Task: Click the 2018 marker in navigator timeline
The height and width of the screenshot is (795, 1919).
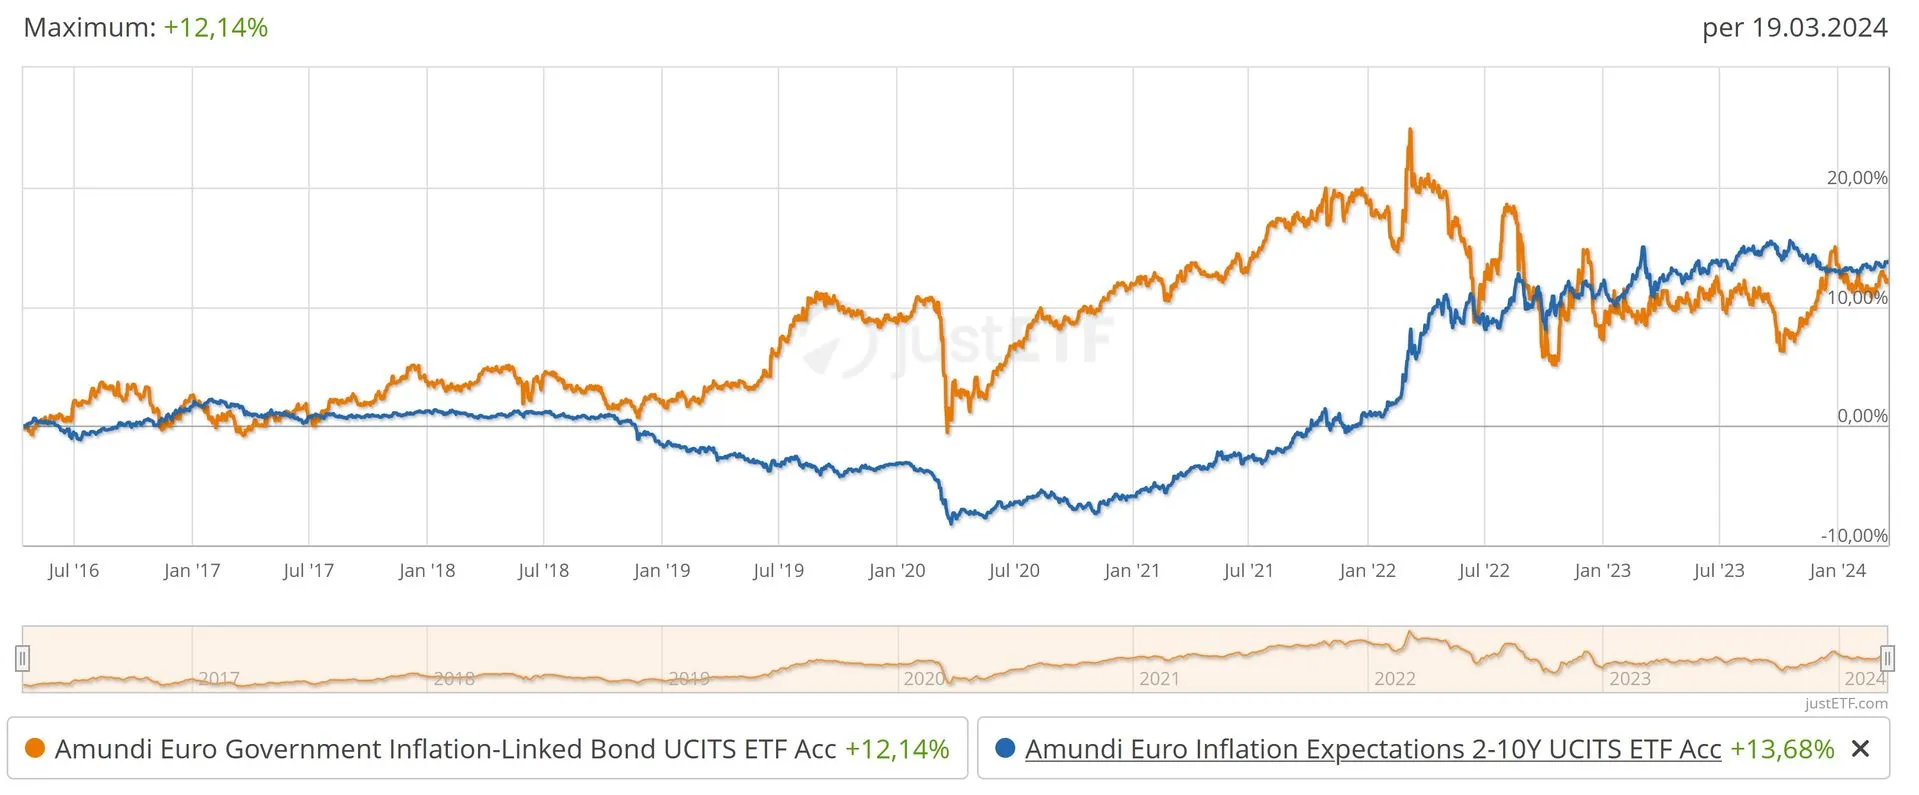Action: tap(454, 678)
